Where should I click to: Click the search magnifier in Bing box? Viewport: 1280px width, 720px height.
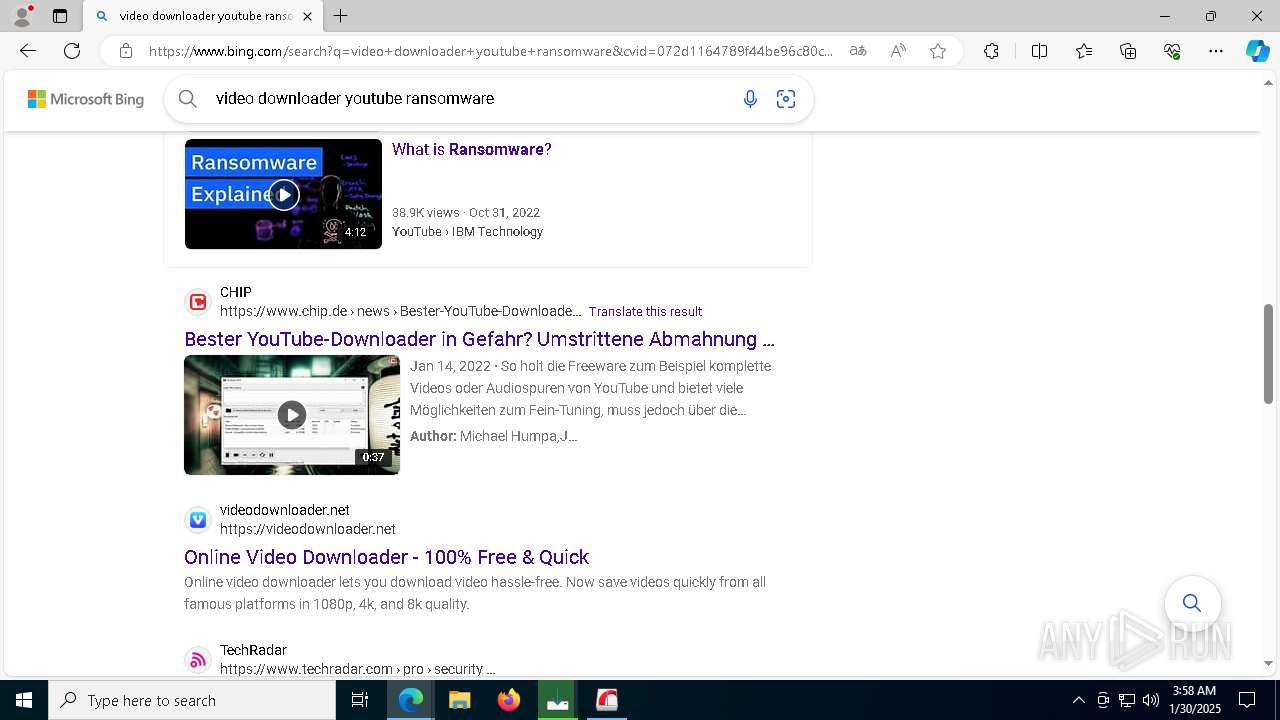pos(187,99)
